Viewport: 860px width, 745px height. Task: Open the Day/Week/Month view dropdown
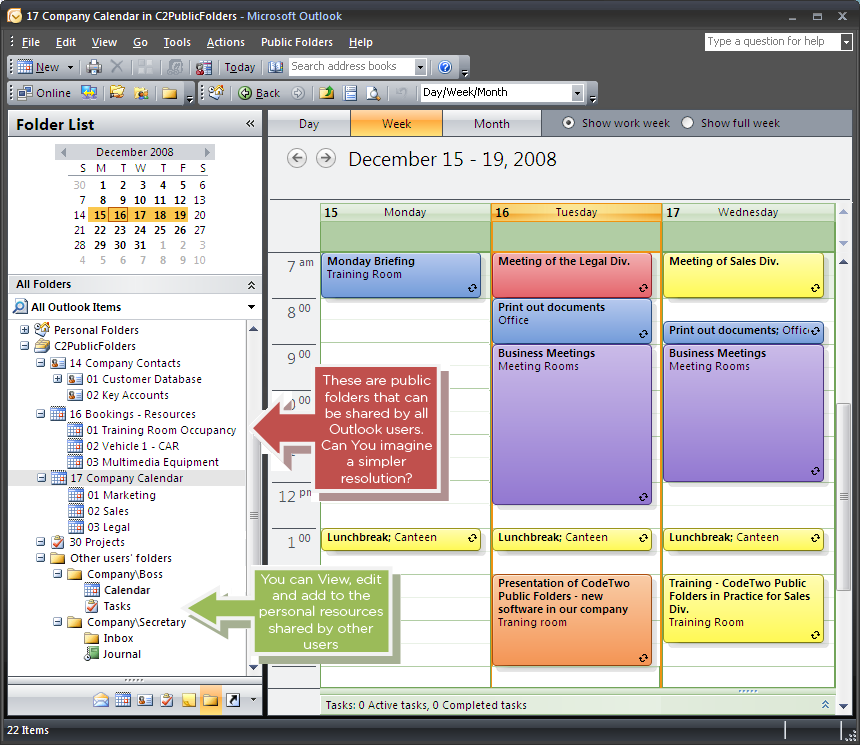pos(577,93)
